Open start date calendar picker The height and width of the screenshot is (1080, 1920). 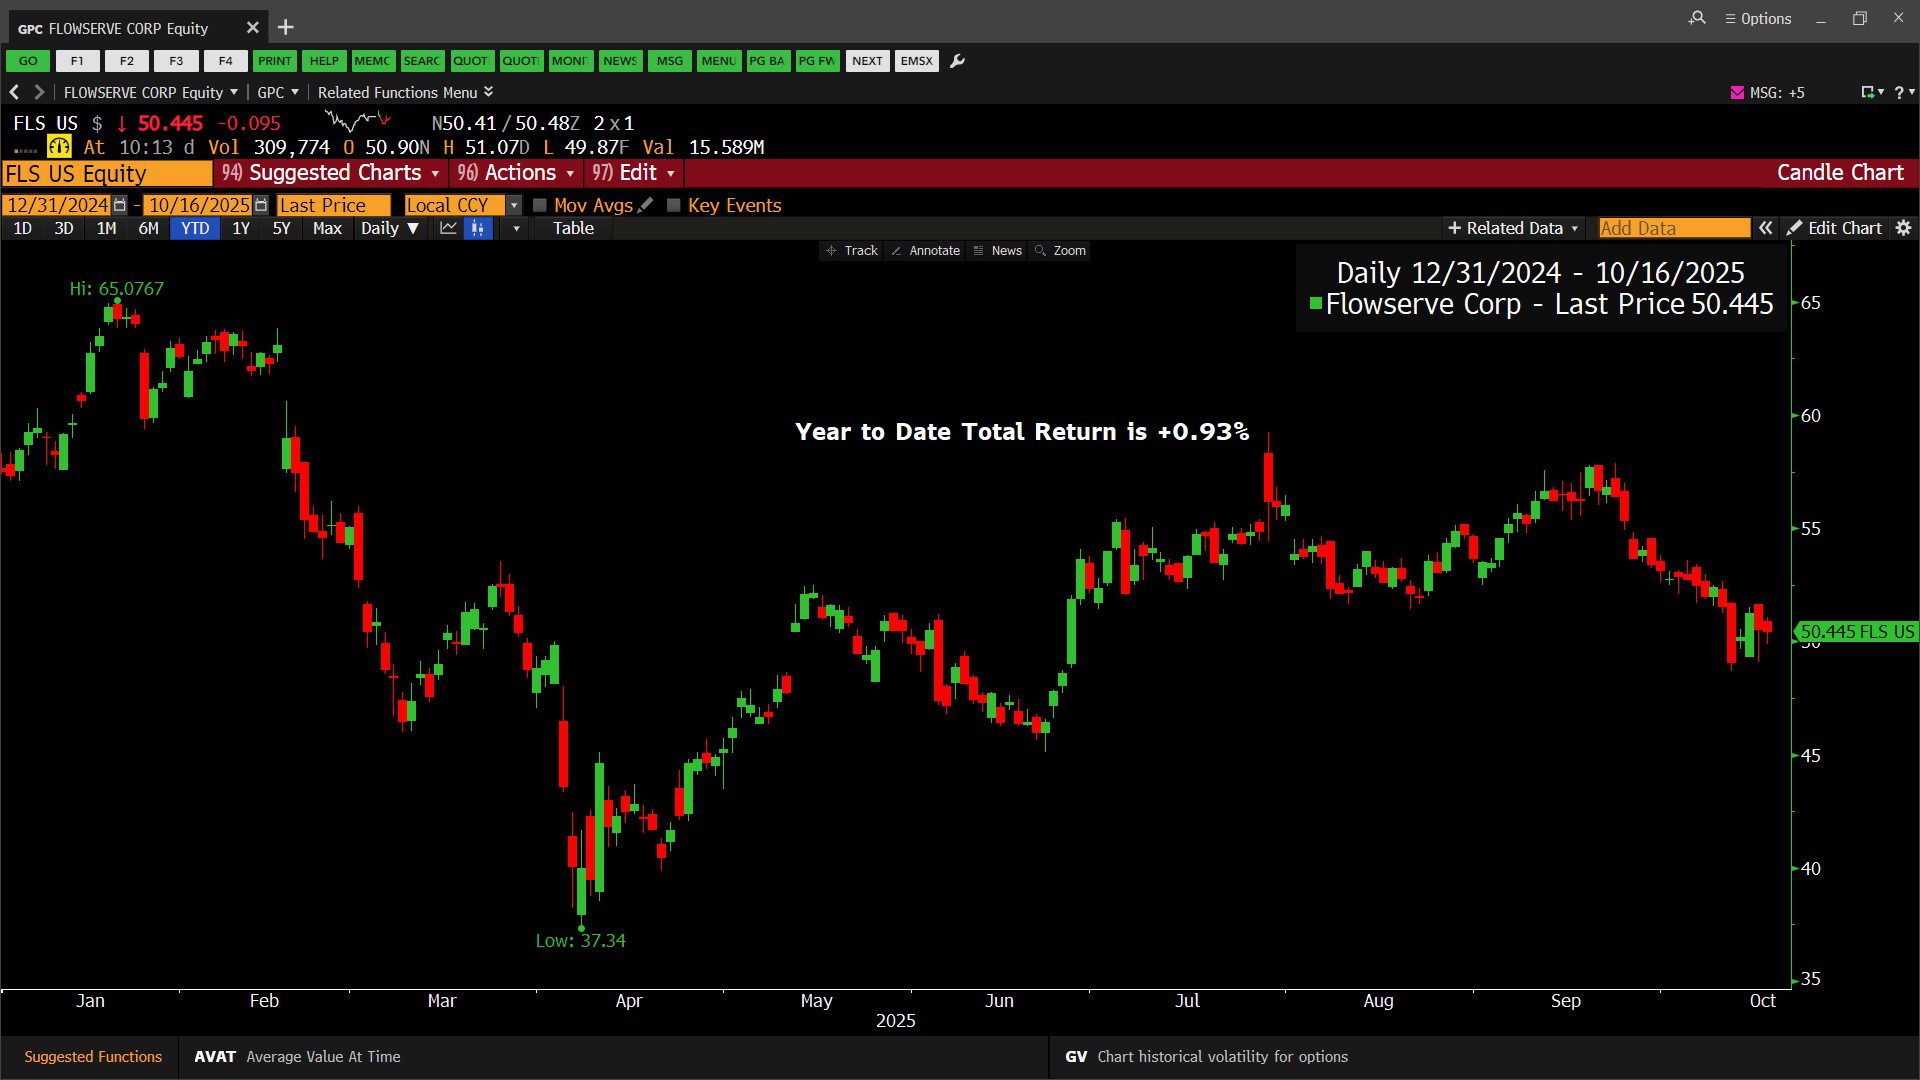120,205
